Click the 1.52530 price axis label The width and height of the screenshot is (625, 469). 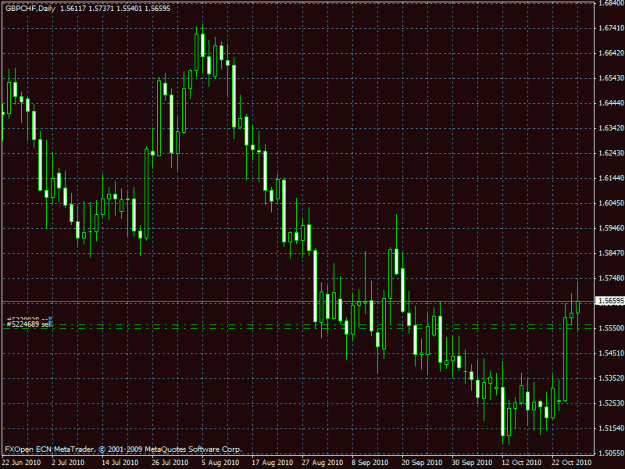tap(611, 403)
